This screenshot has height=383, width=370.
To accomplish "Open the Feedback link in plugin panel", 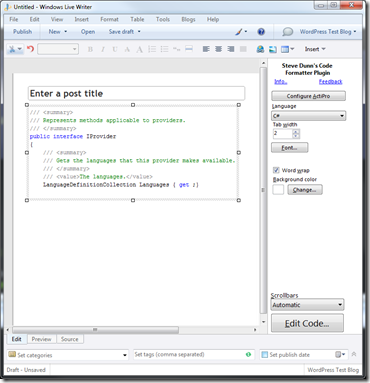I will (330, 82).
